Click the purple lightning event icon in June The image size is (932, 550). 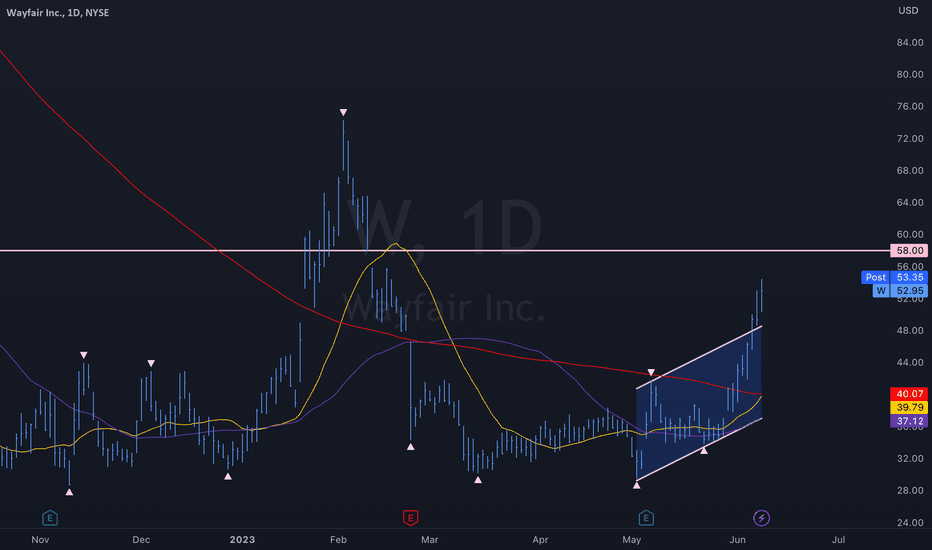[761, 518]
